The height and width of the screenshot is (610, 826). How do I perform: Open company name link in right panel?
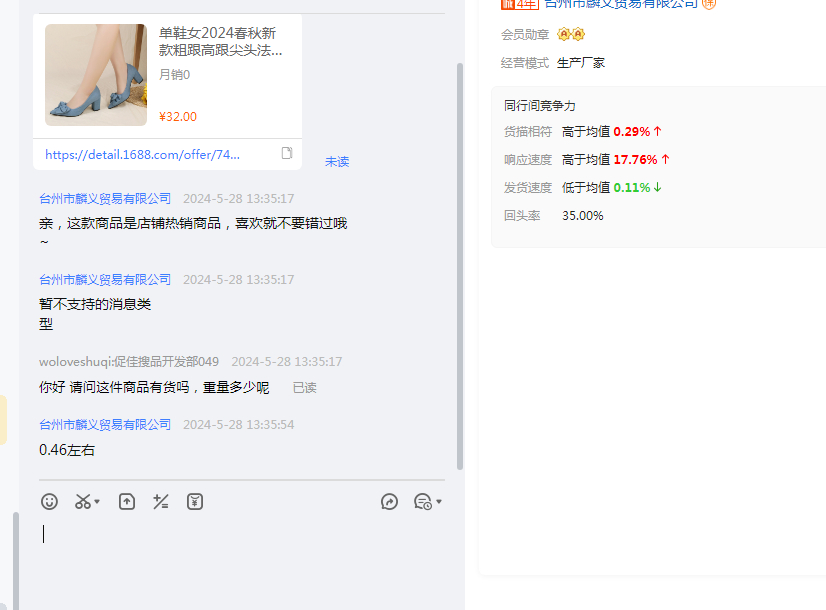[620, 4]
